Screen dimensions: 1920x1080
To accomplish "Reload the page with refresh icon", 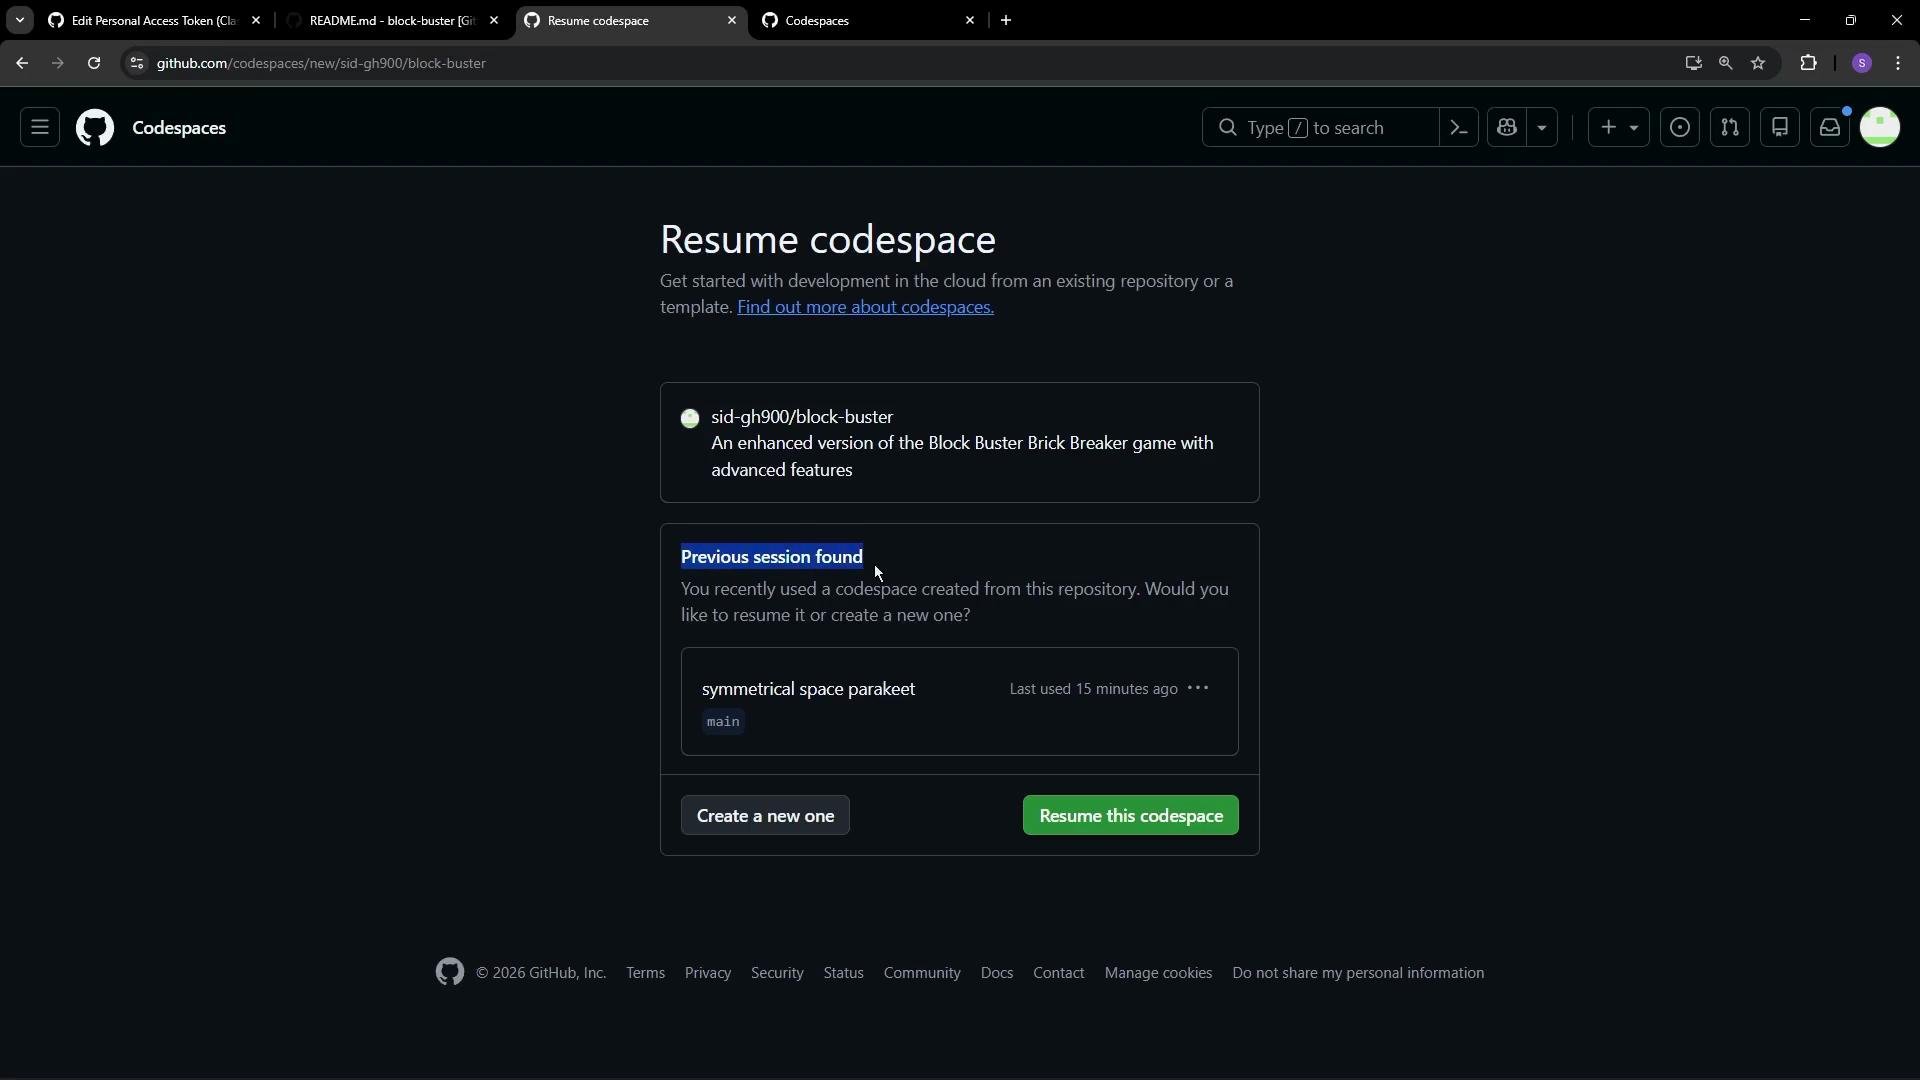I will pos(94,63).
